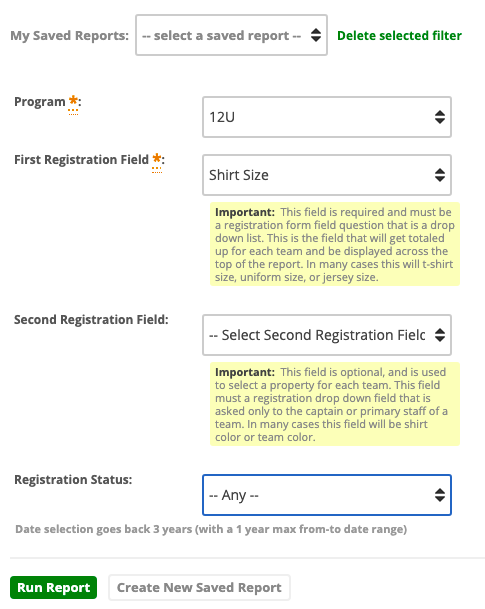The width and height of the screenshot is (485, 609).
Task: Click the Registration Status label
Action: click(x=73, y=480)
